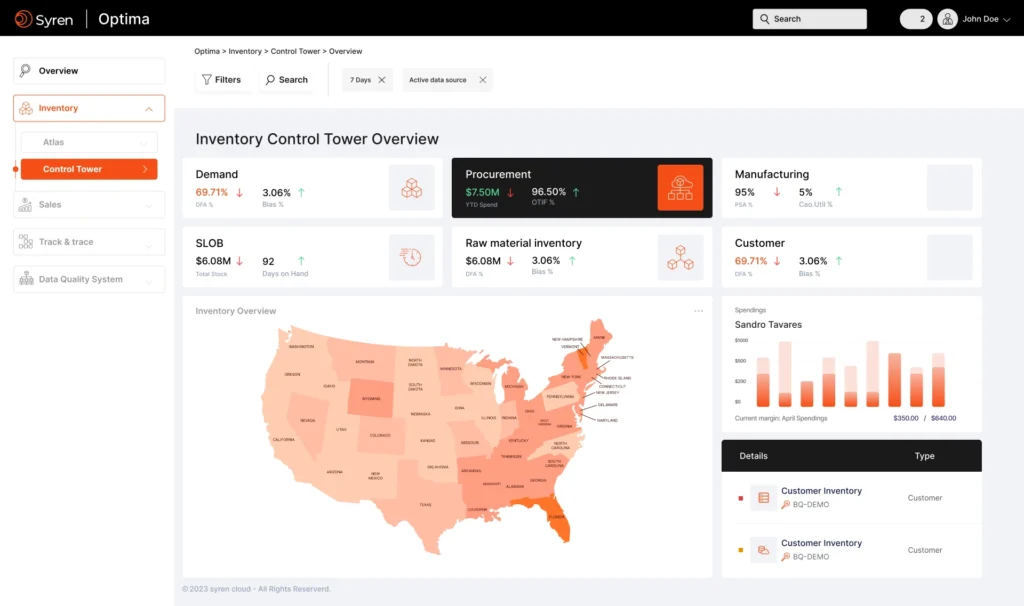The width and height of the screenshot is (1024, 606).
Task: Collapse the Inventory sidebar section
Action: click(x=148, y=109)
